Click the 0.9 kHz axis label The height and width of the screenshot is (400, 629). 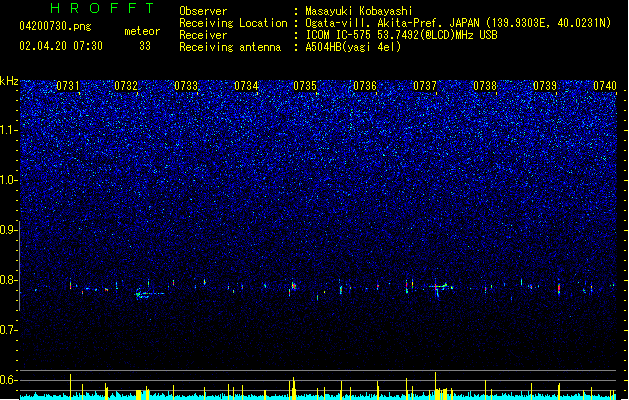(x=9, y=230)
